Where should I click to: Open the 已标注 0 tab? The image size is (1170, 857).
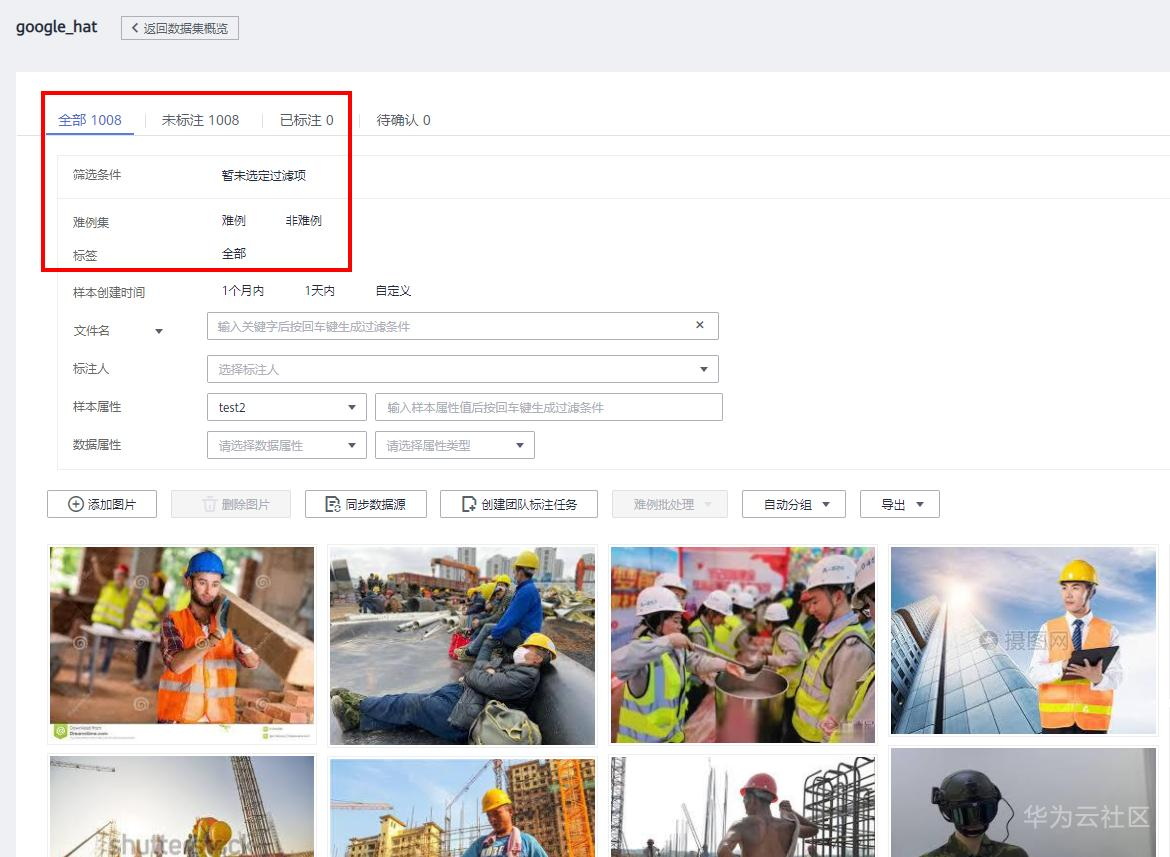click(306, 120)
